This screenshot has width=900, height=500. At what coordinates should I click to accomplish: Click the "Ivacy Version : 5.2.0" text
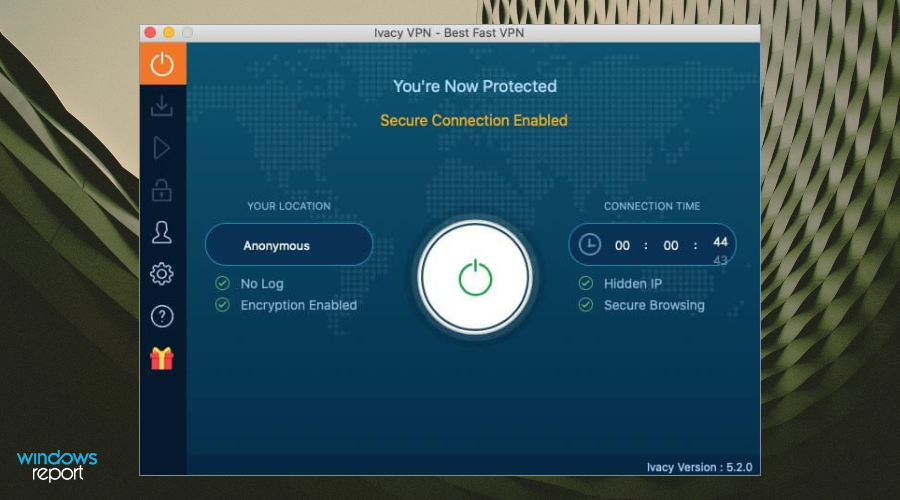[x=699, y=467]
